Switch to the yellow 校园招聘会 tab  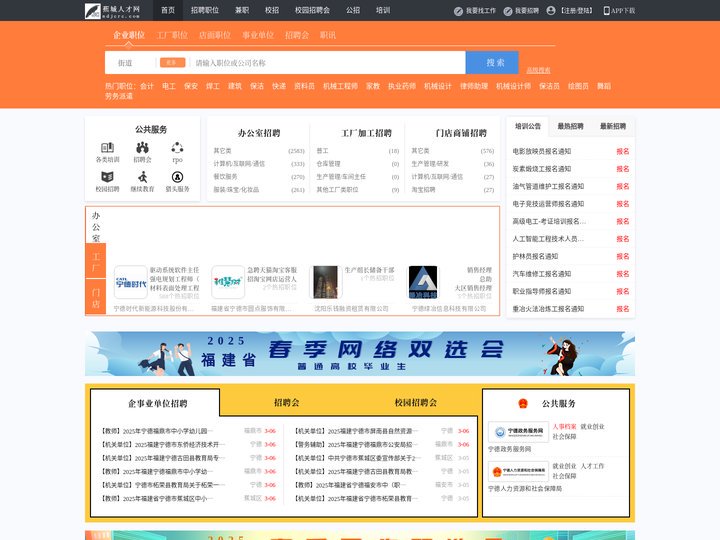click(x=416, y=403)
